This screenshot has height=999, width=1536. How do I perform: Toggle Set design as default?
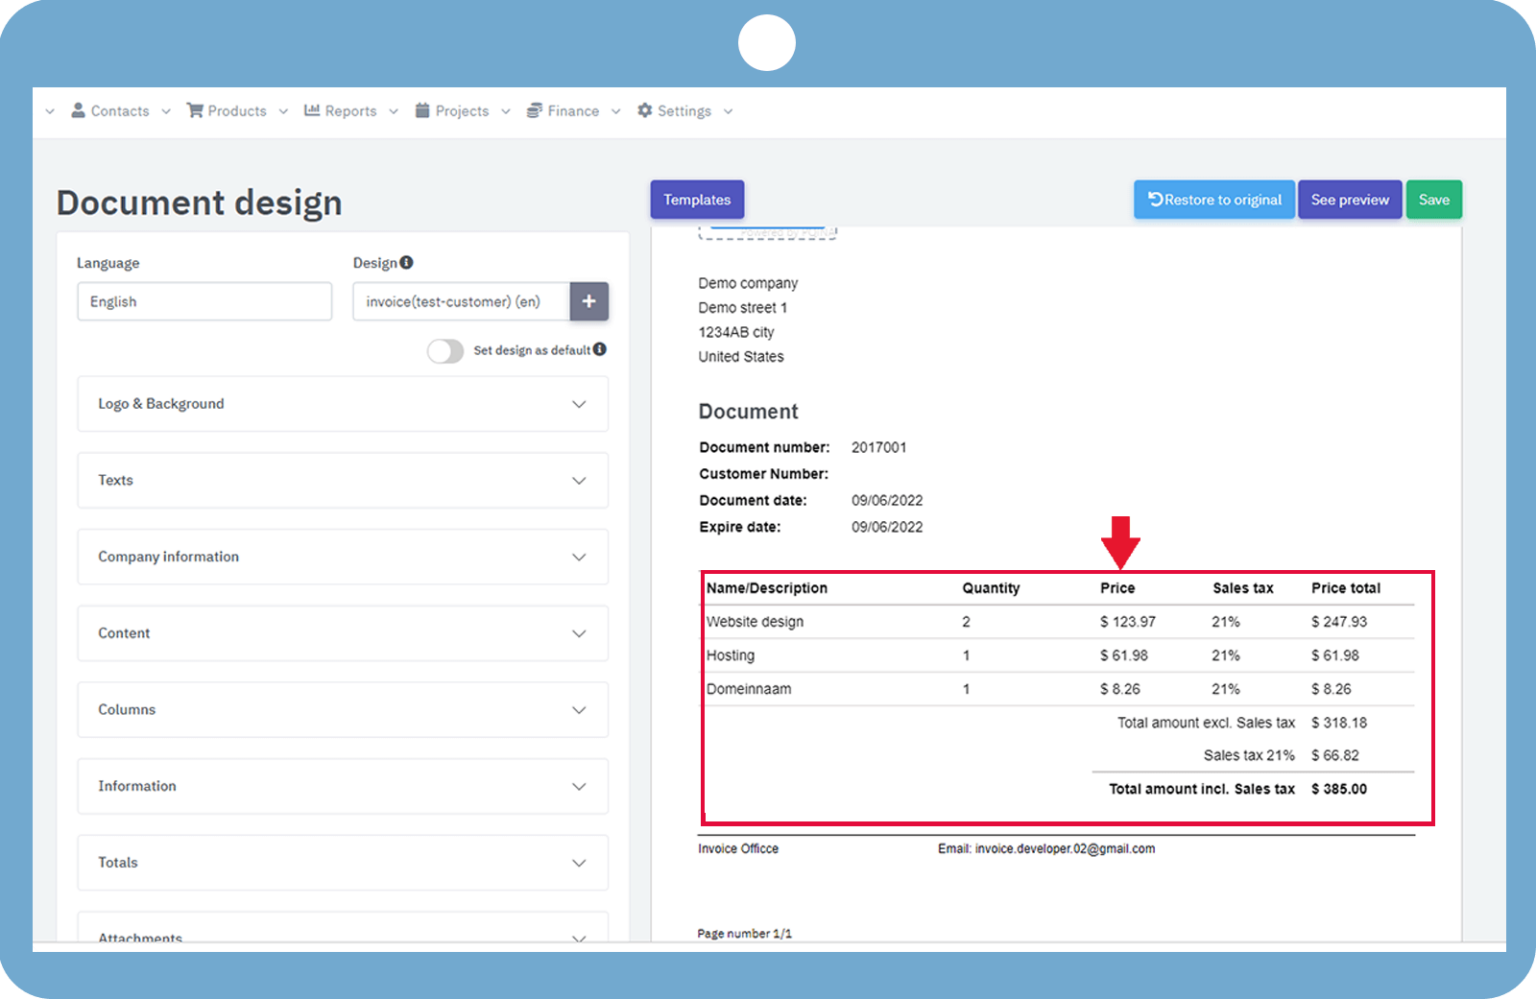coord(445,351)
